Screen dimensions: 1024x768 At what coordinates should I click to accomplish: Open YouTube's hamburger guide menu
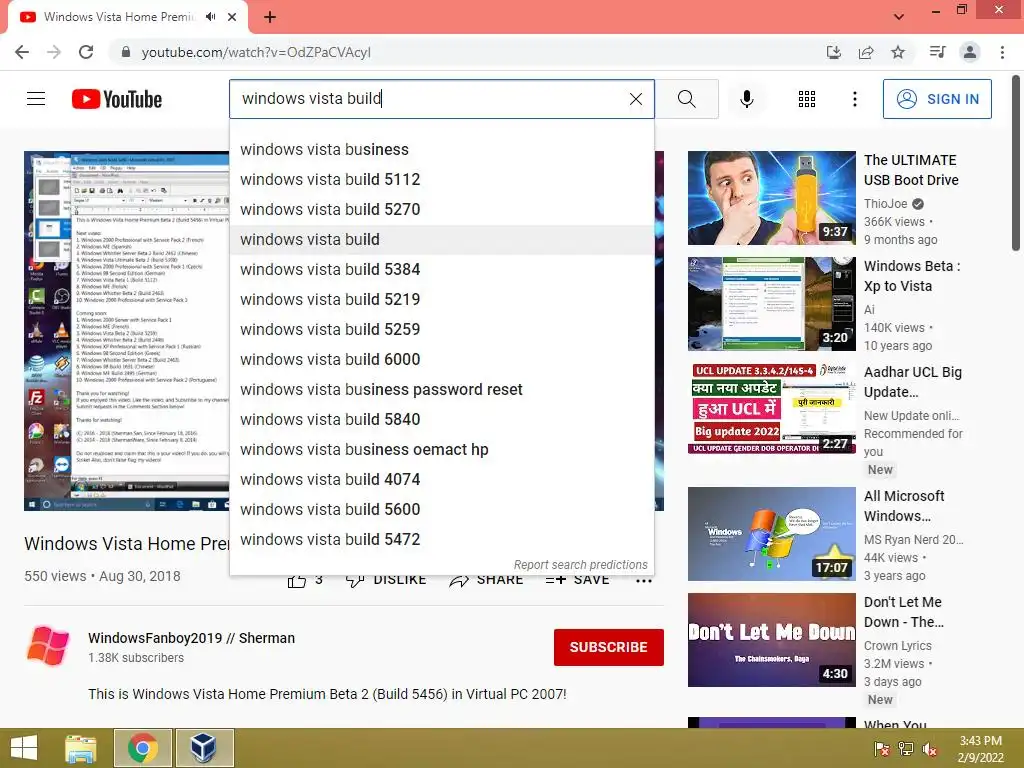tap(36, 99)
